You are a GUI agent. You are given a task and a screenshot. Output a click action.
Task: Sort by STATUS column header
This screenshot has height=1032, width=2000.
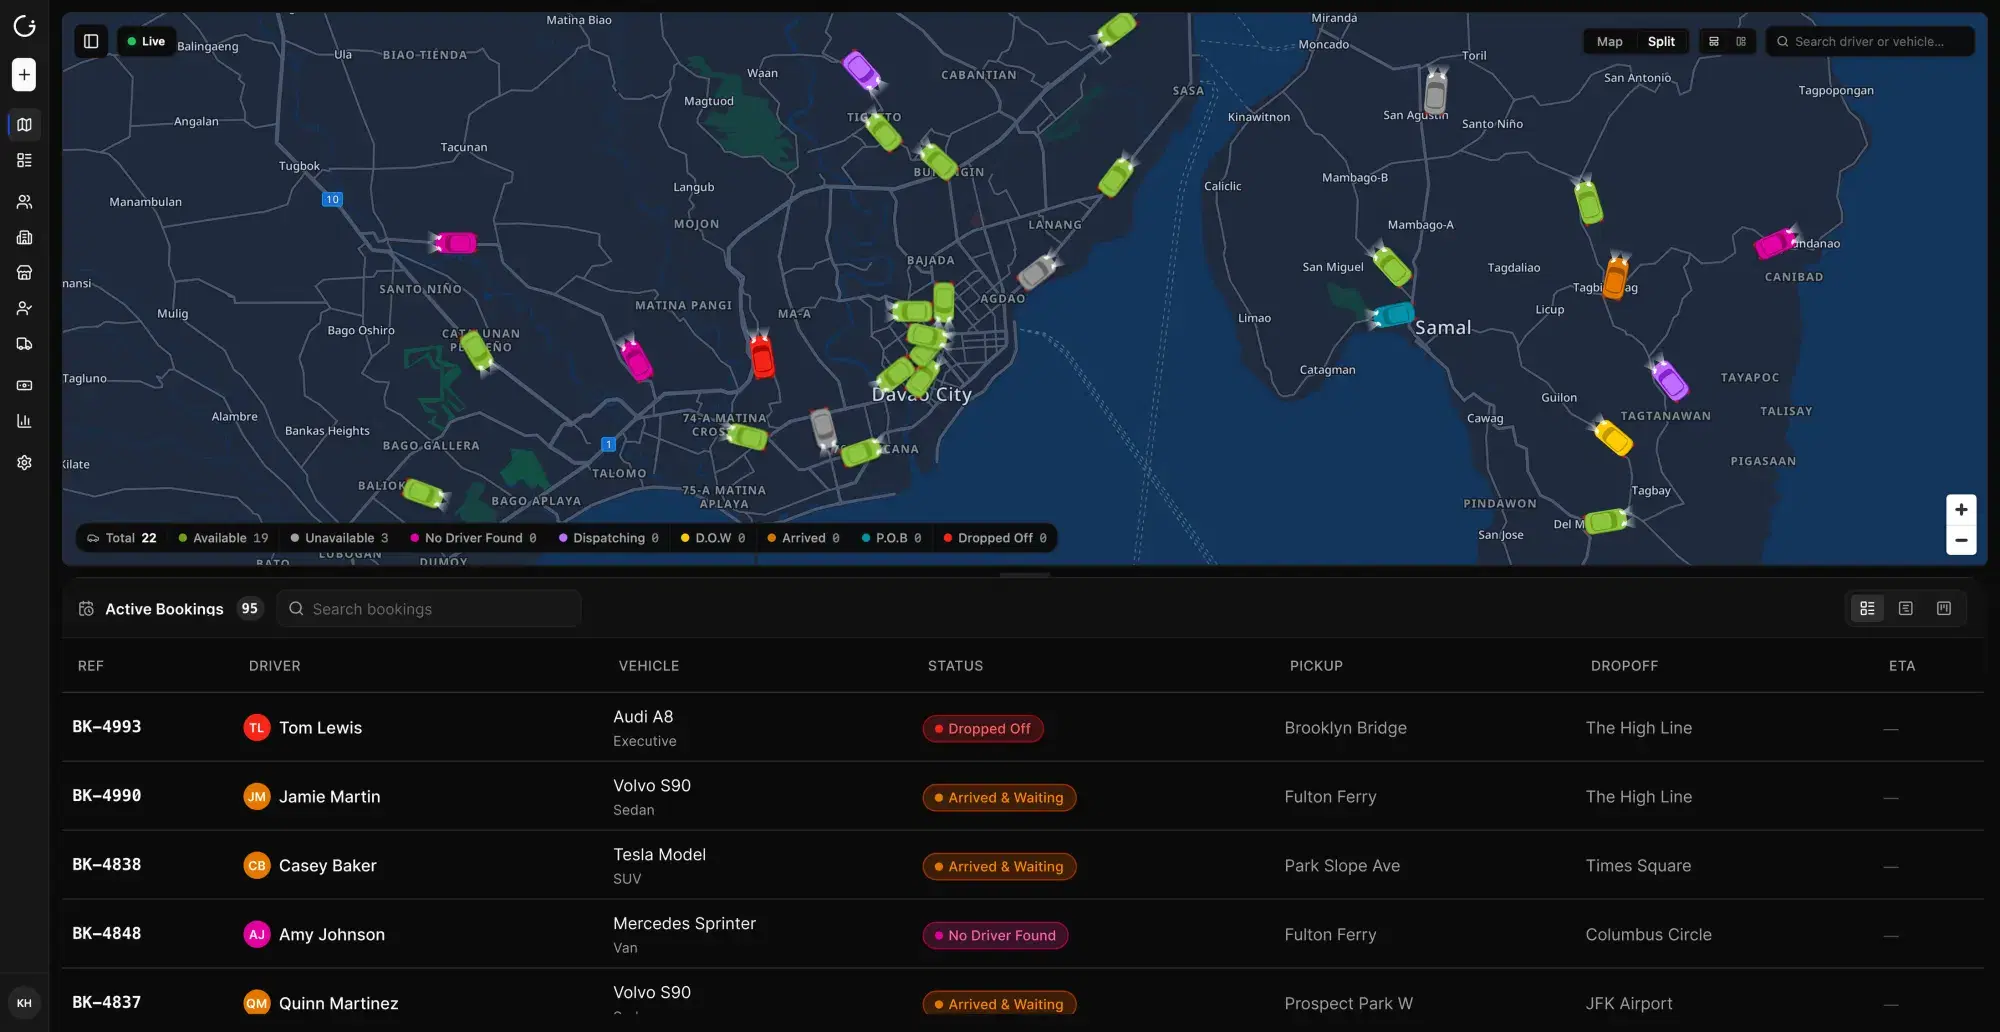(x=955, y=666)
